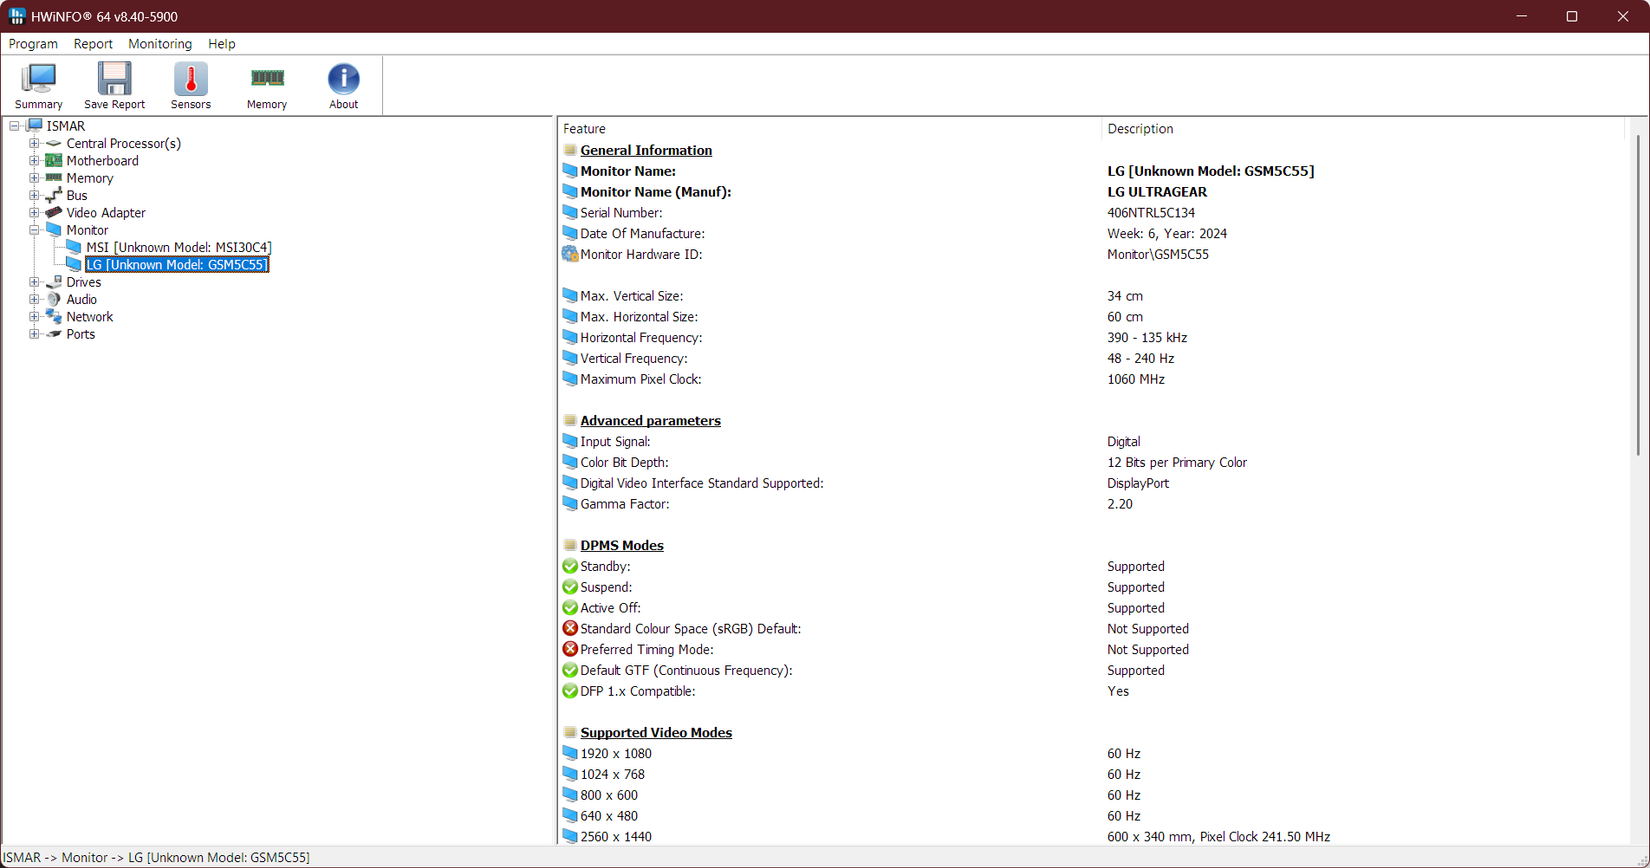
Task: Click the Serial Number value 406NTRL5C134
Action: point(1151,213)
